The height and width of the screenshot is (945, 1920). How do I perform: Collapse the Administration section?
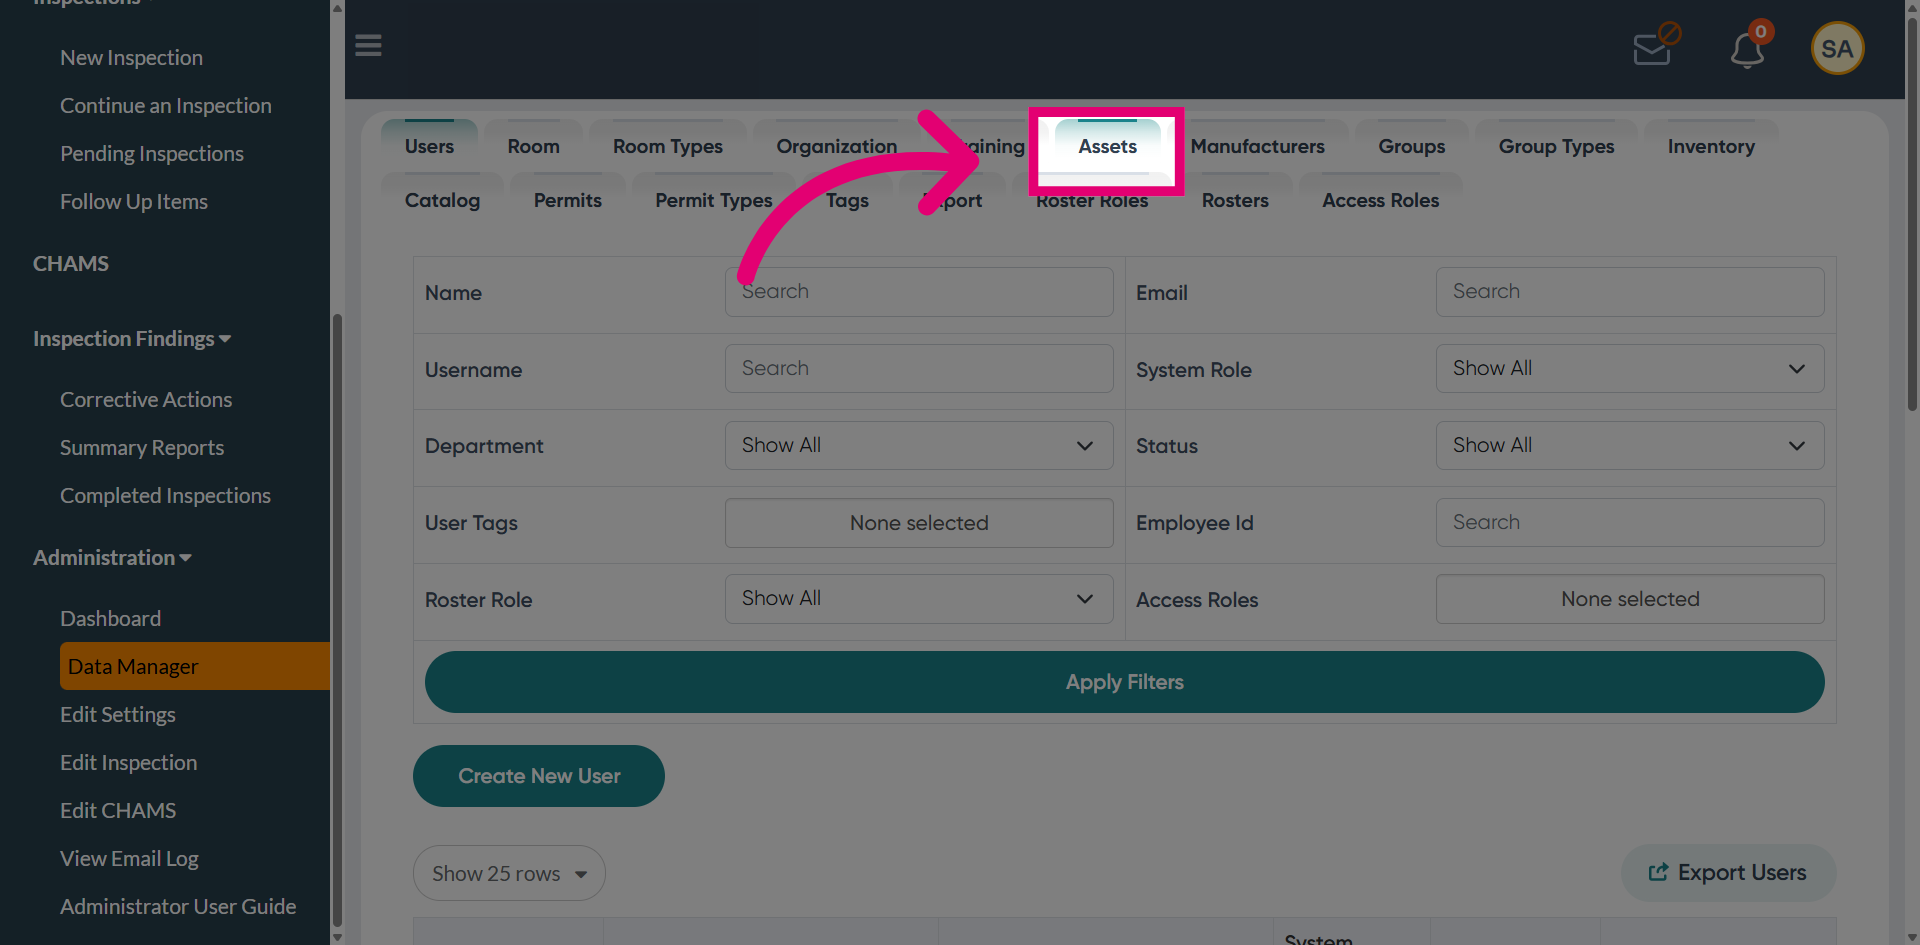coord(112,558)
